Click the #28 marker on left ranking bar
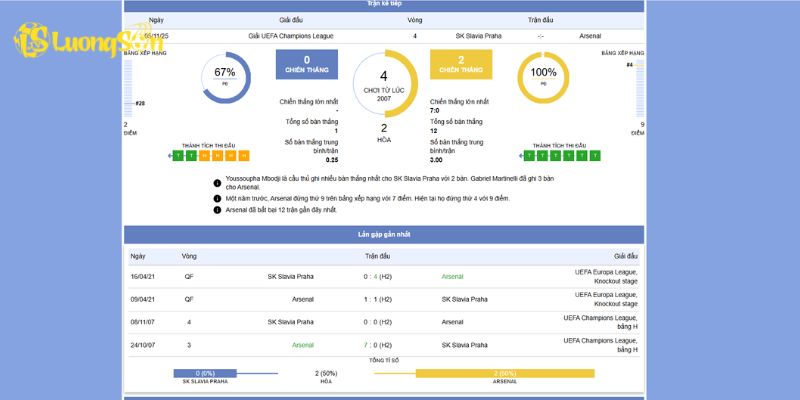This screenshot has height=400, width=800. (140, 103)
